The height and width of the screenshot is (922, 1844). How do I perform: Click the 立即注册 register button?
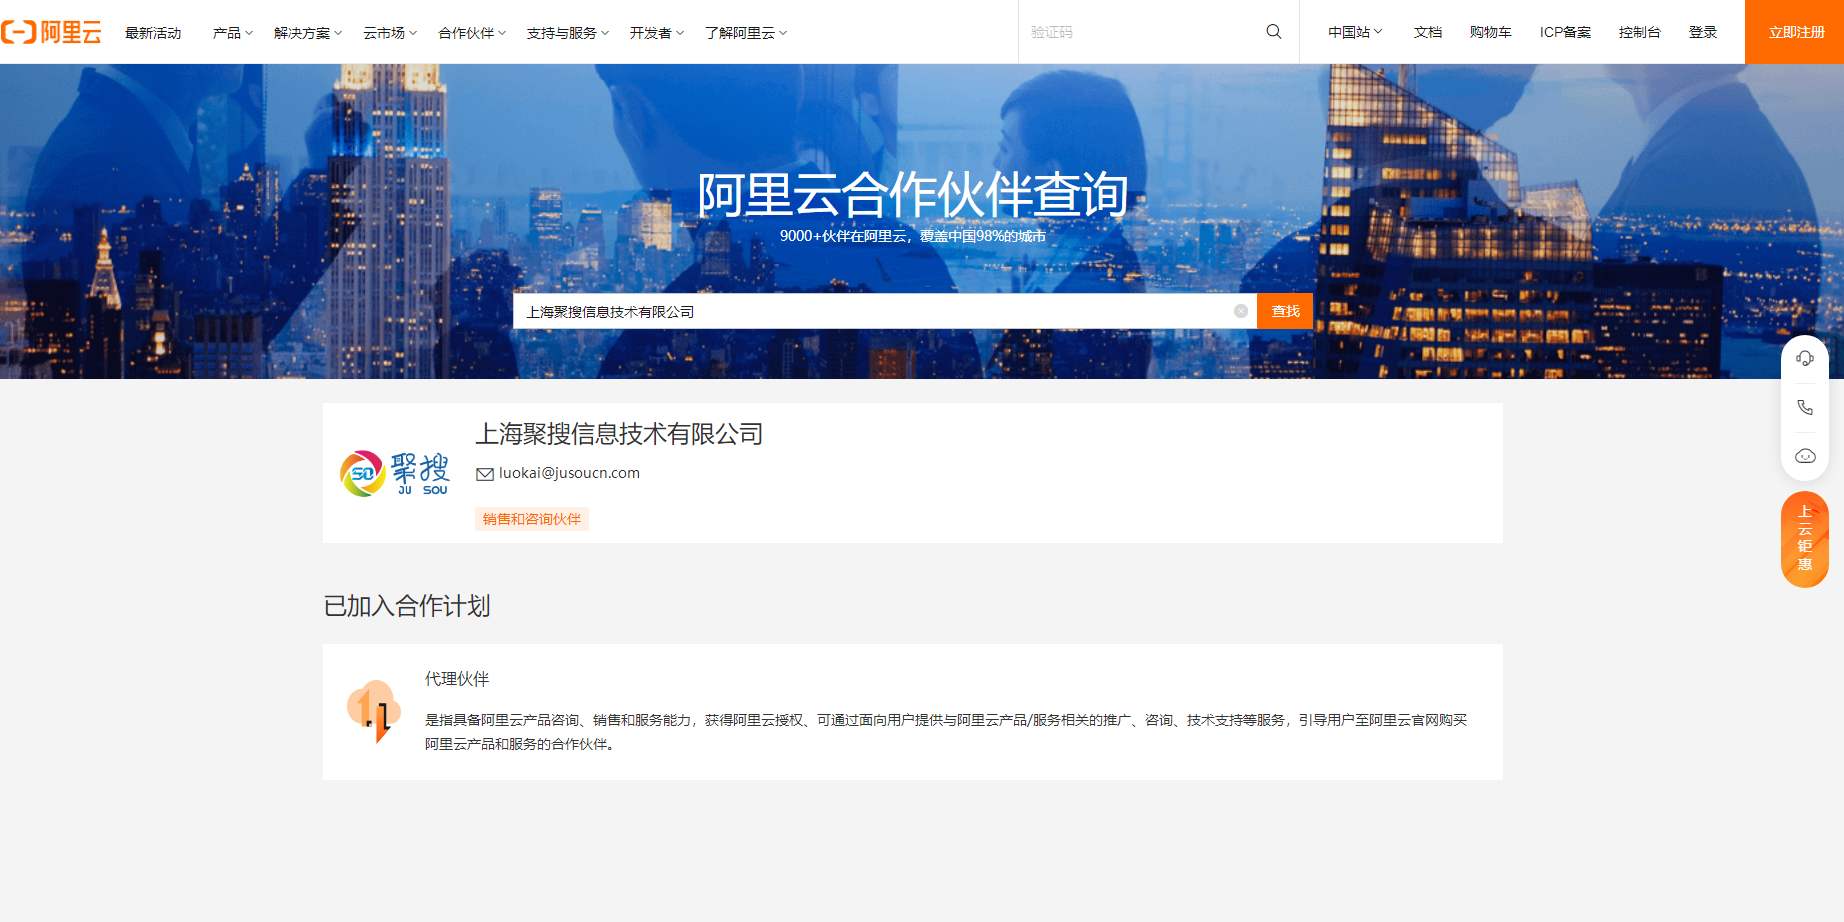[1795, 32]
